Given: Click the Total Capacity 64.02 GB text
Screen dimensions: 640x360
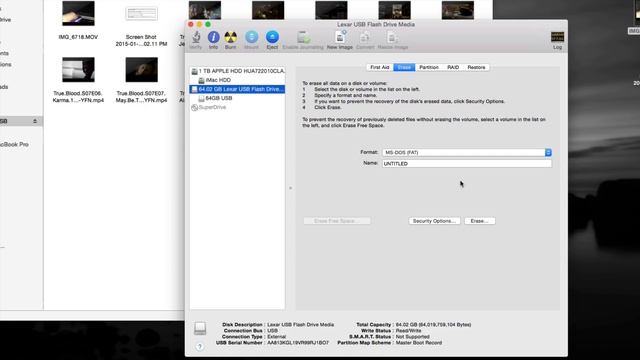Looking at the screenshot, I should (433, 324).
